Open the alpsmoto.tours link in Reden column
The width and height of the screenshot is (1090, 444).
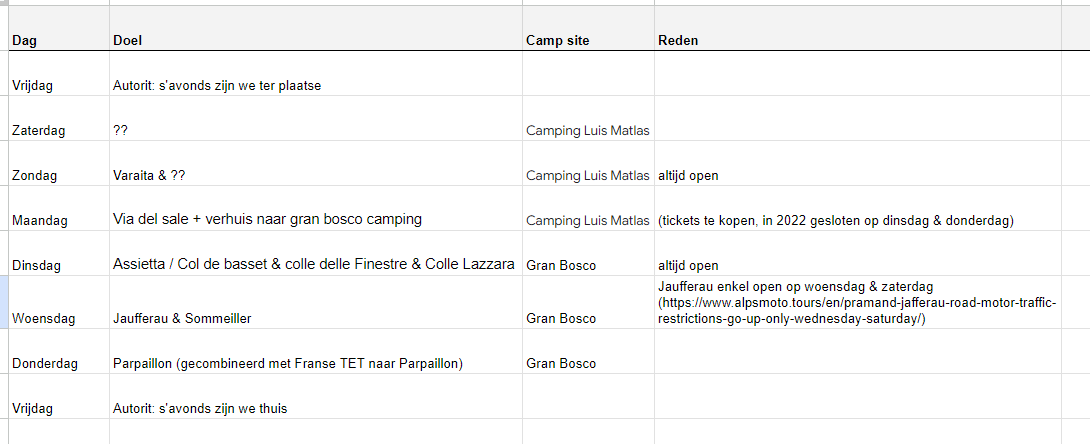(x=857, y=311)
